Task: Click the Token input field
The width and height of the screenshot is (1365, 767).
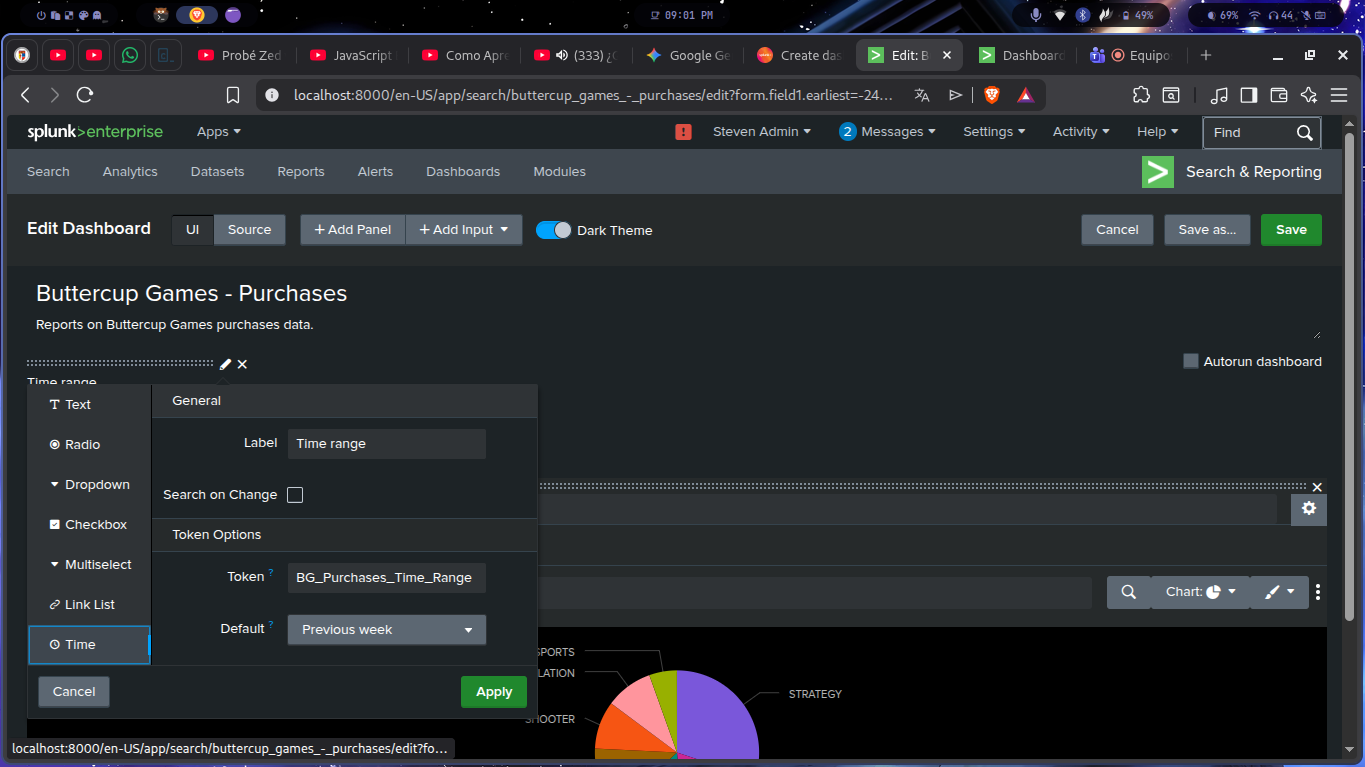Action: tap(386, 578)
